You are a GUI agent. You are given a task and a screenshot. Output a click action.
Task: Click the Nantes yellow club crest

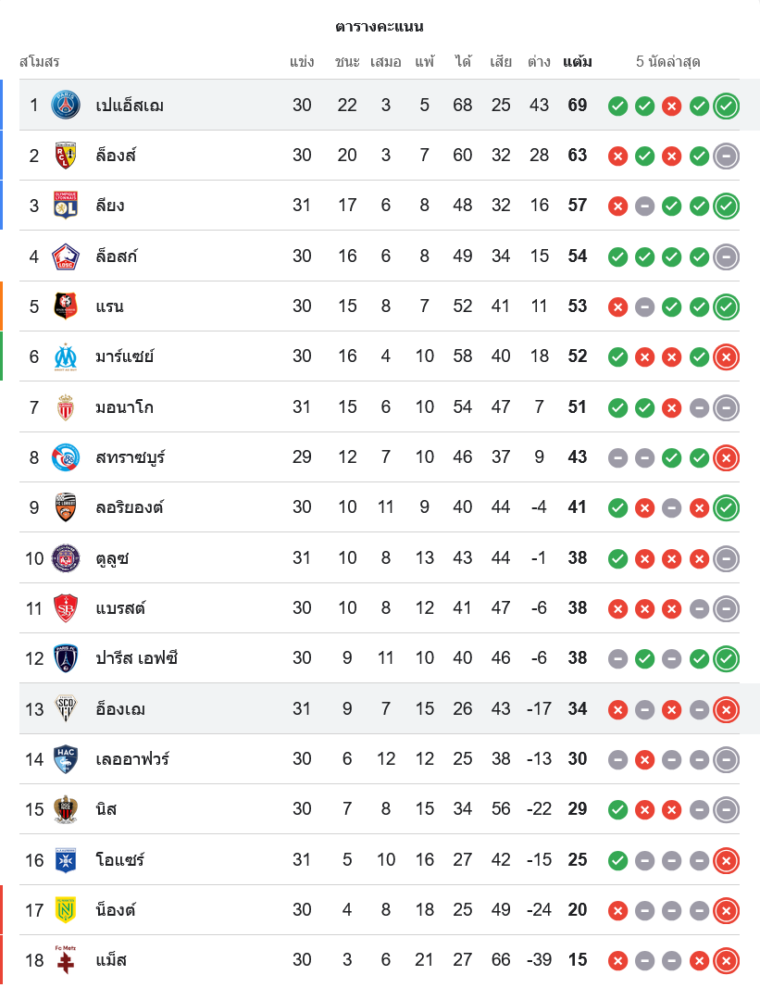click(66, 910)
